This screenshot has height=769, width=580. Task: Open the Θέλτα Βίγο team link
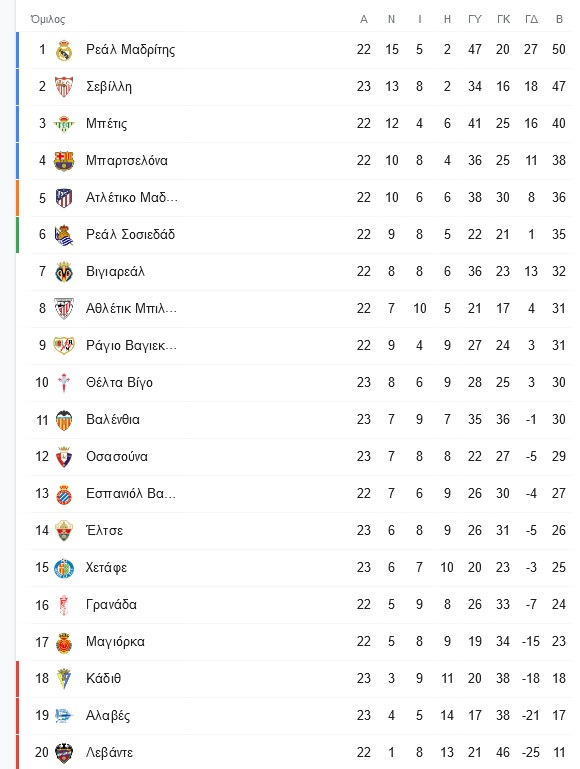click(119, 383)
